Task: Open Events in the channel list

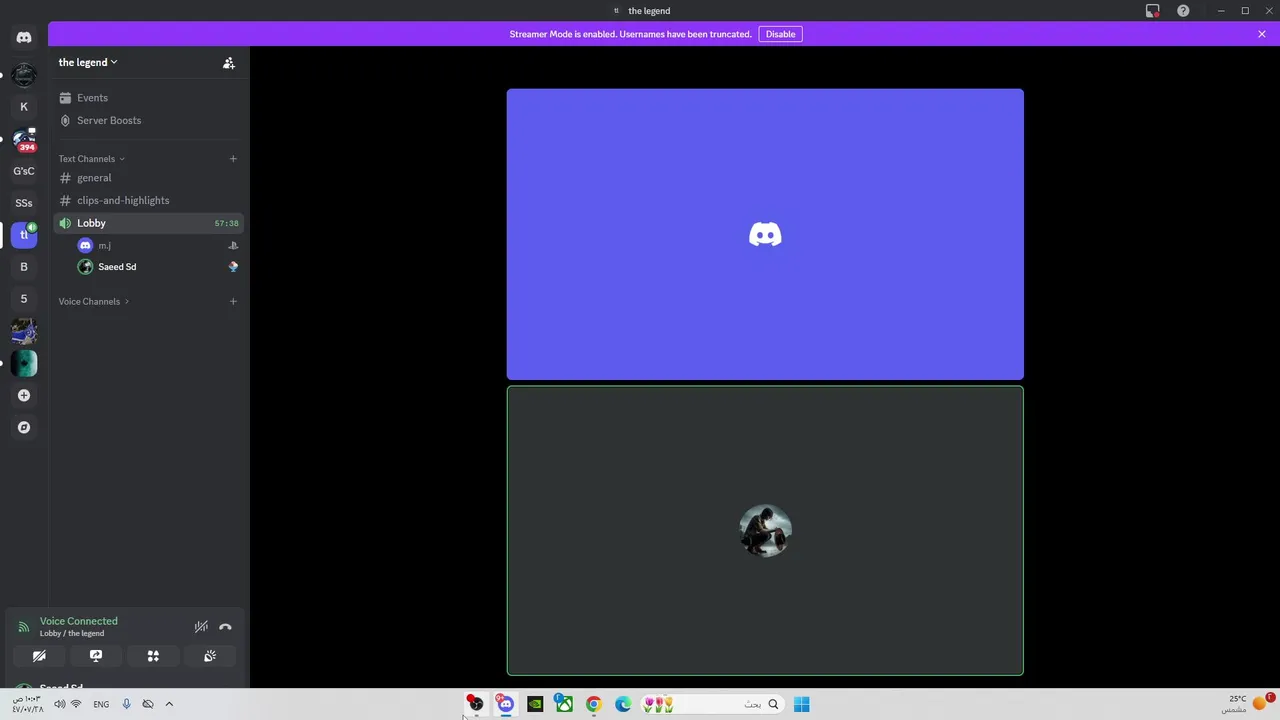Action: coord(149,98)
